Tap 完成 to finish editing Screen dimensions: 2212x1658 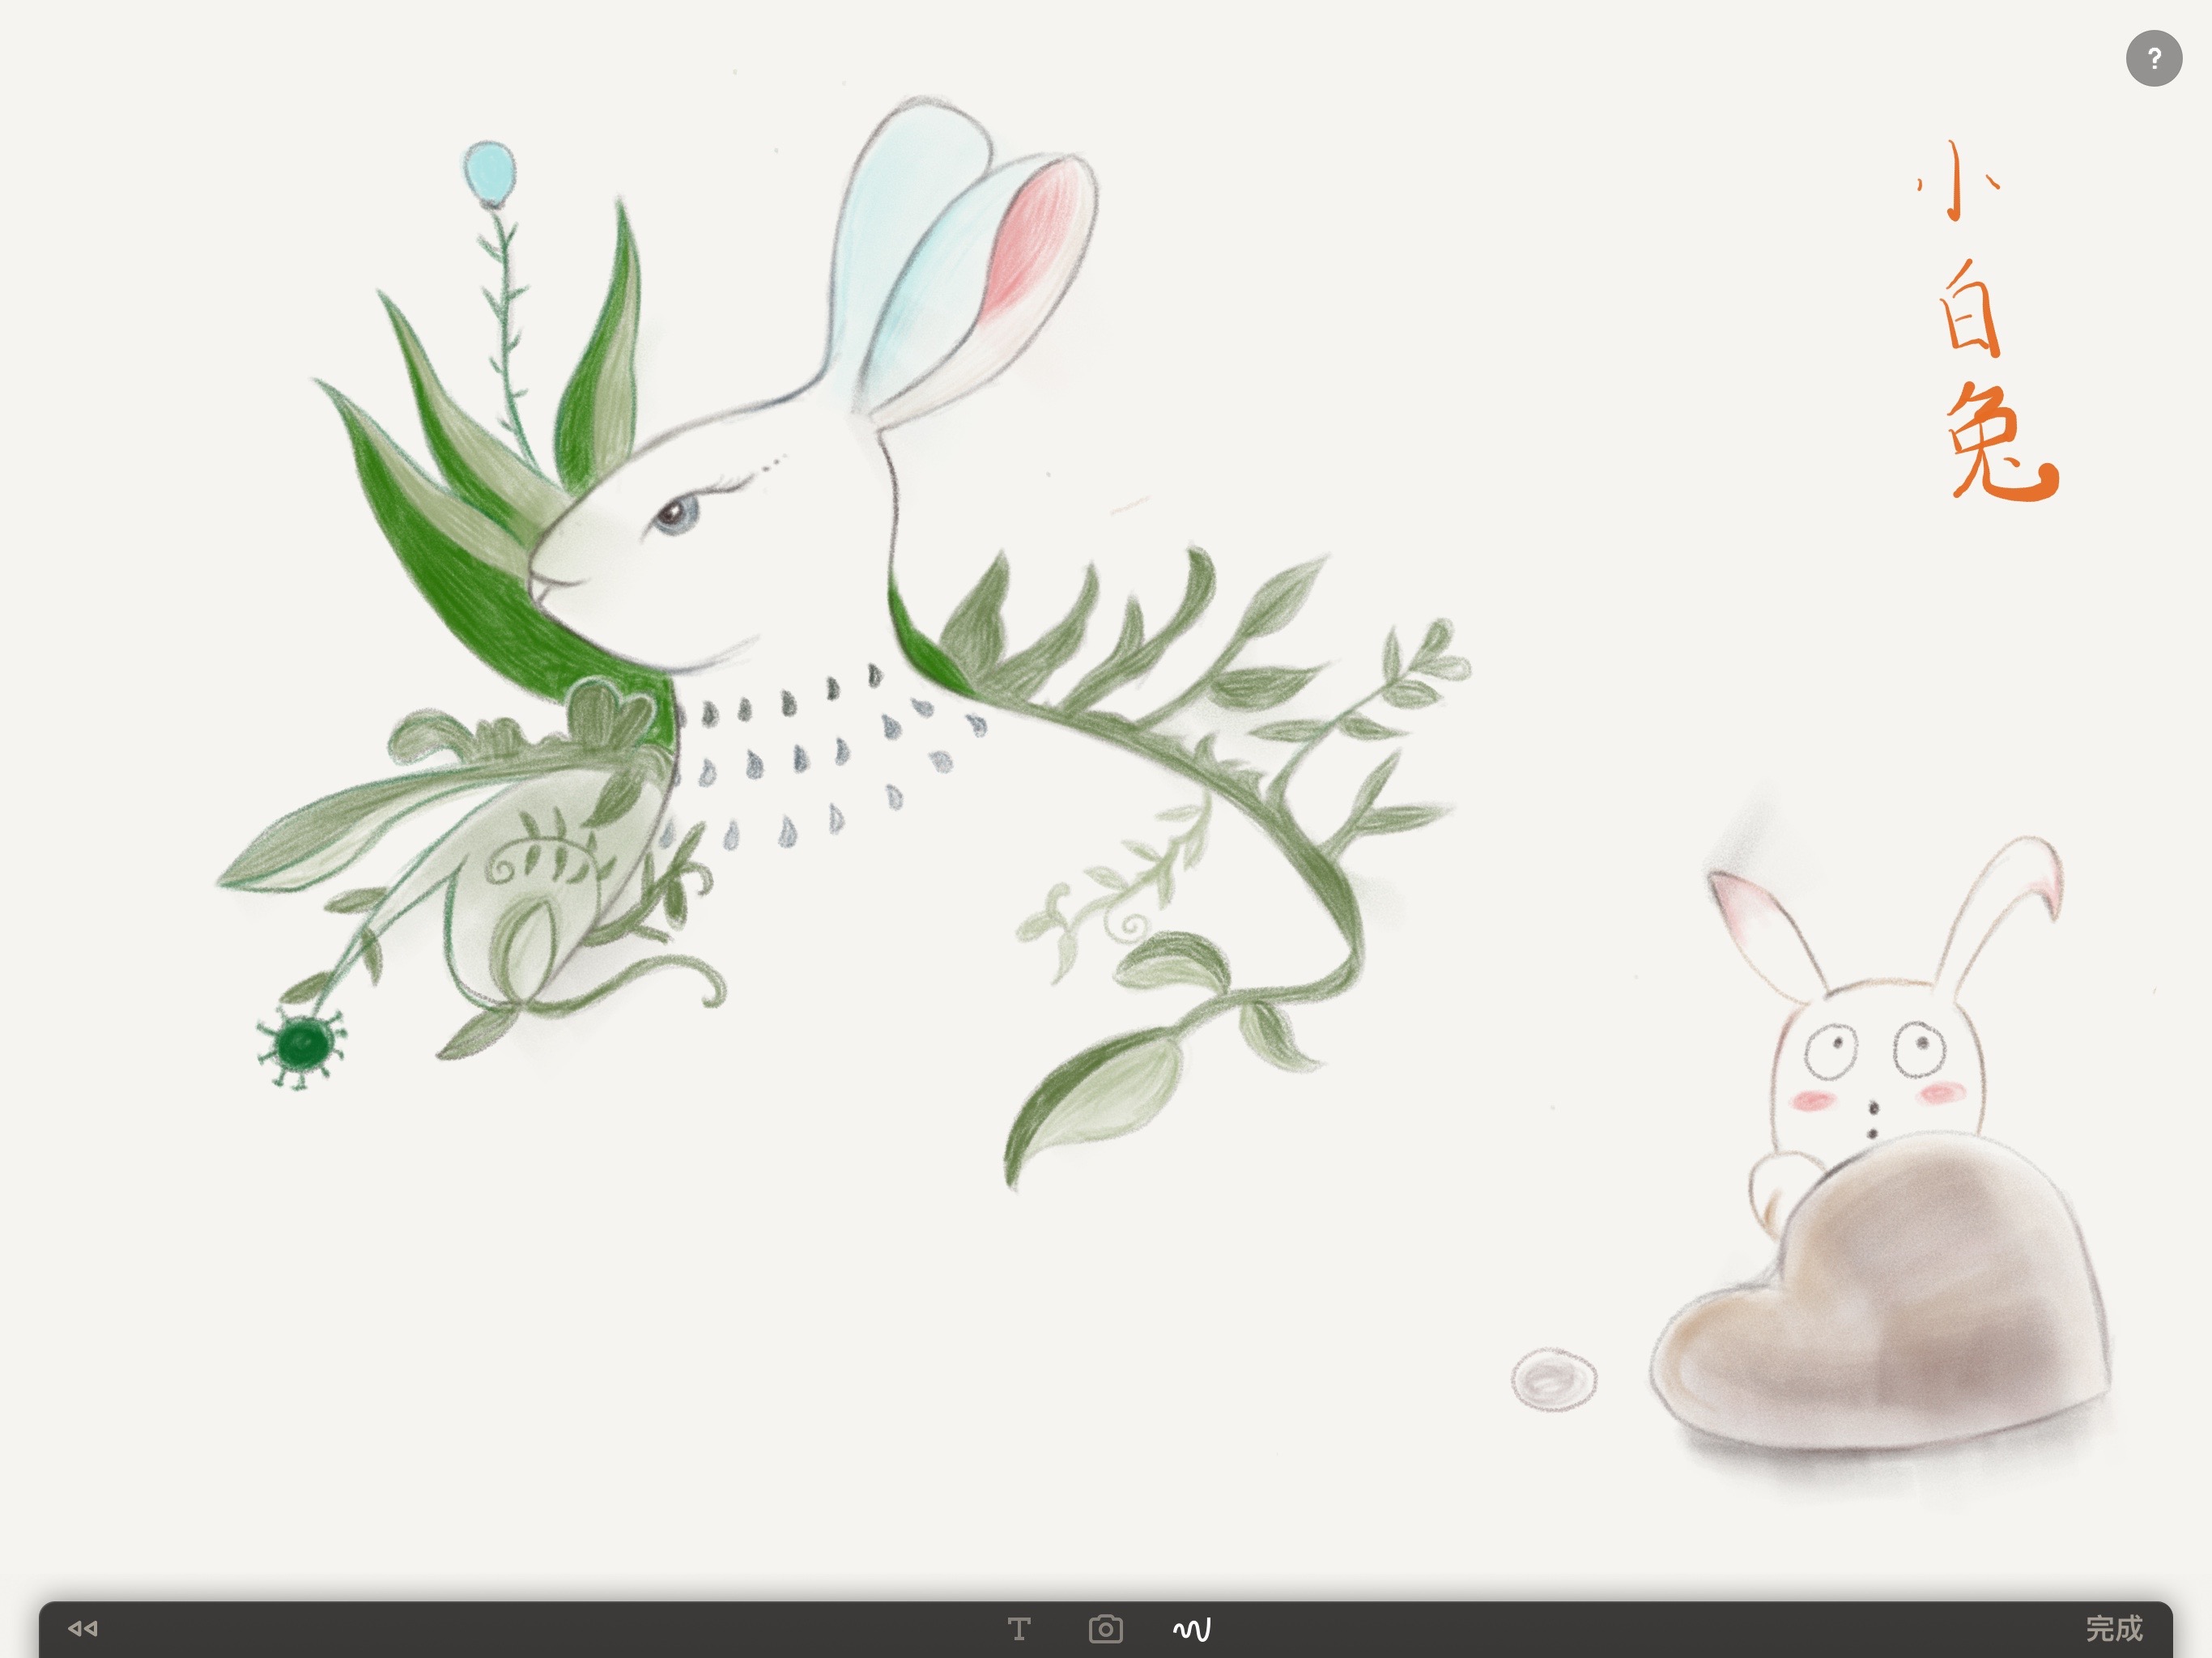click(x=2113, y=1630)
